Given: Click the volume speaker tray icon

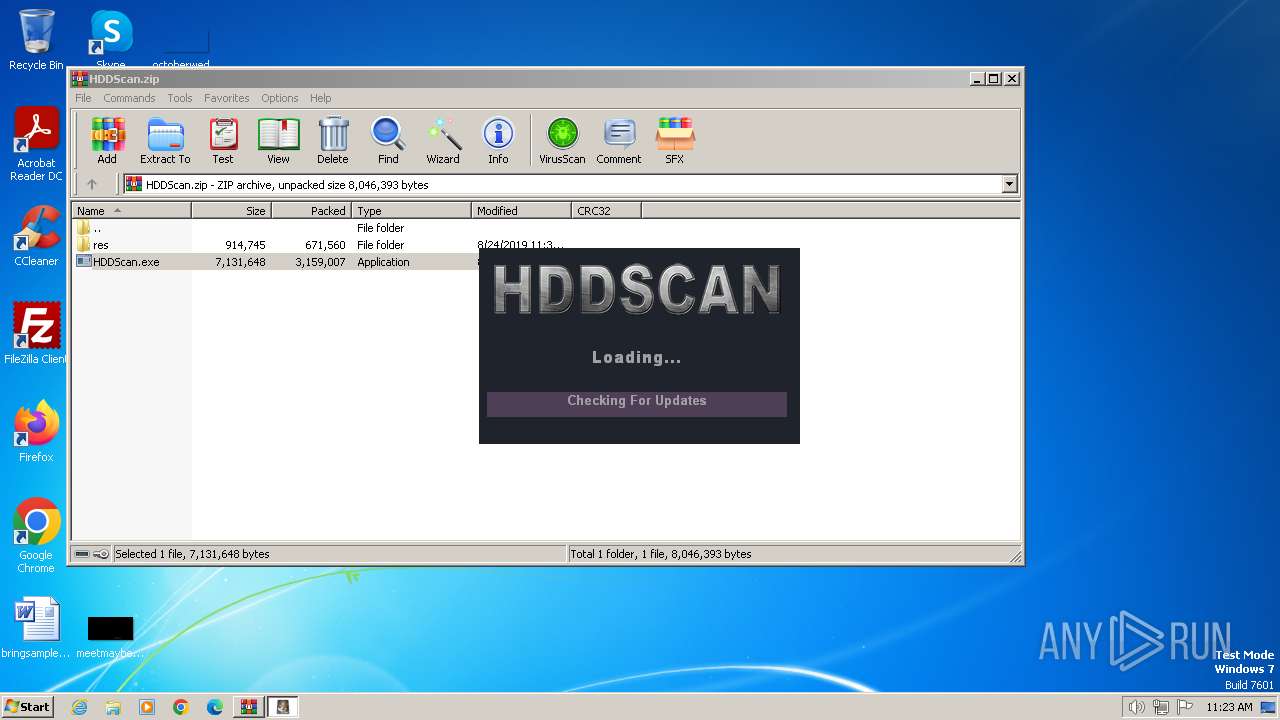Looking at the screenshot, I should (1136, 707).
